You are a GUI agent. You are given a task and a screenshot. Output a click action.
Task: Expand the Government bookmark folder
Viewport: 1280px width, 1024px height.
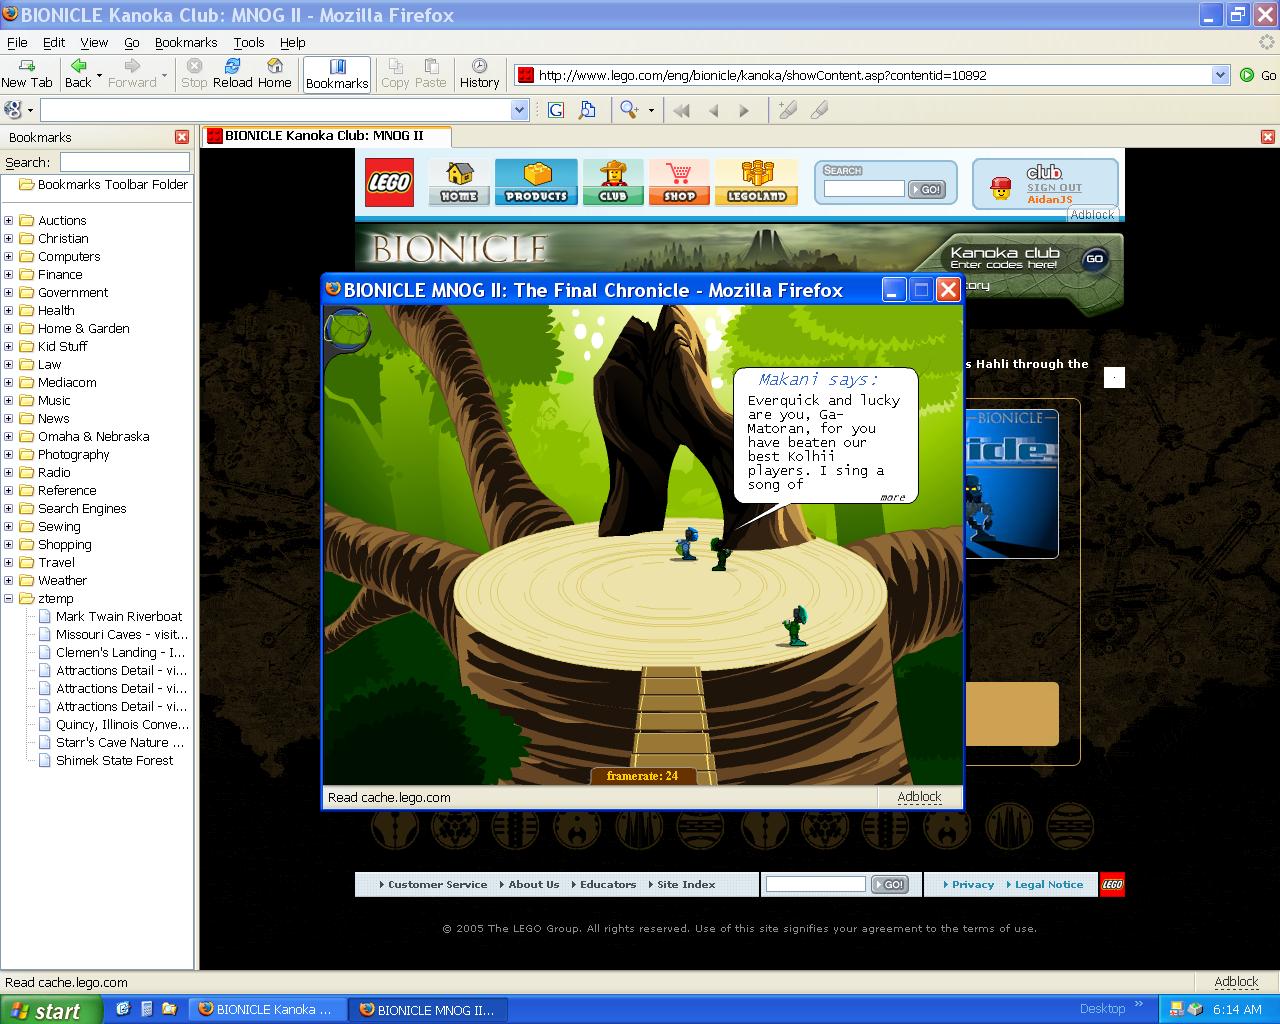point(9,293)
